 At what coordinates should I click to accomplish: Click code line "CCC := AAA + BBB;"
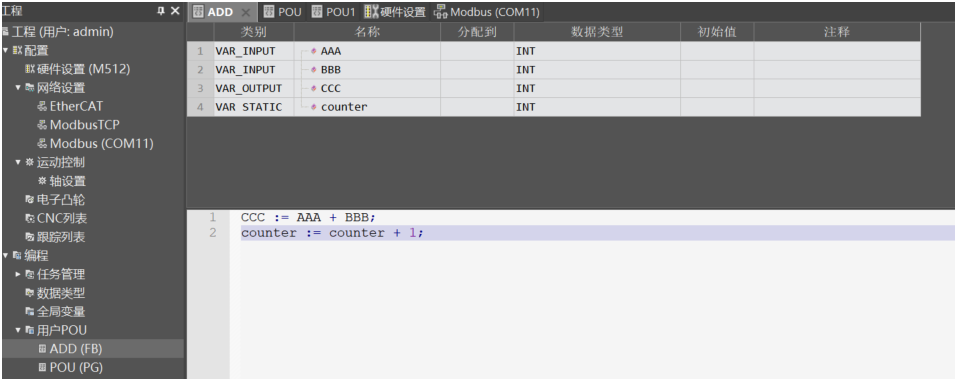tap(309, 218)
